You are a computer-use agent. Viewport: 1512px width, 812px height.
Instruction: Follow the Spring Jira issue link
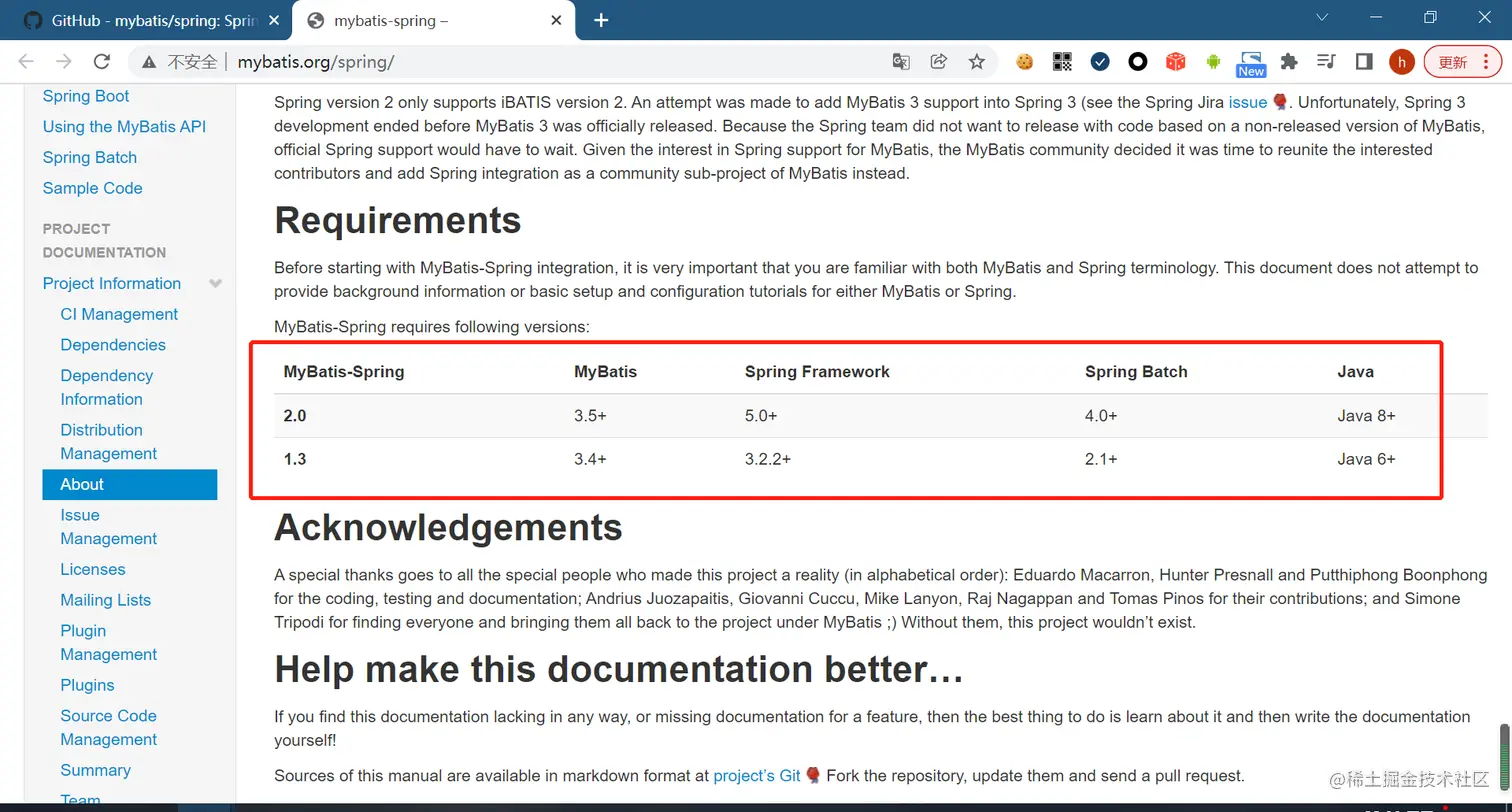pyautogui.click(x=1248, y=102)
